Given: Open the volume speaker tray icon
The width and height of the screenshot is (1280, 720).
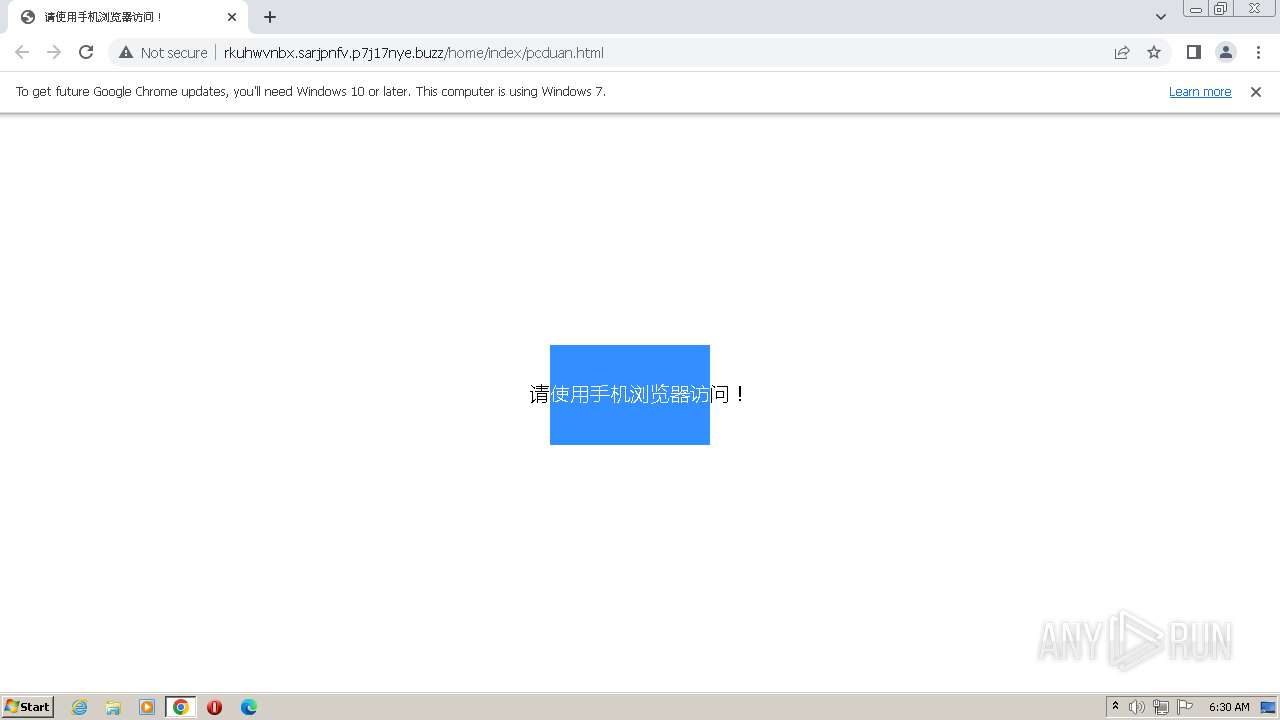Looking at the screenshot, I should pyautogui.click(x=1137, y=707).
